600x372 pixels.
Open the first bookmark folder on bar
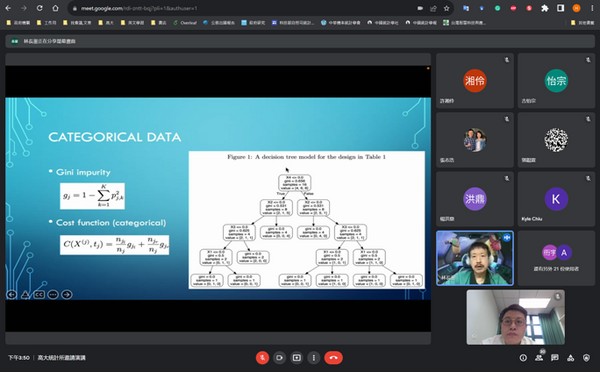[x=18, y=23]
